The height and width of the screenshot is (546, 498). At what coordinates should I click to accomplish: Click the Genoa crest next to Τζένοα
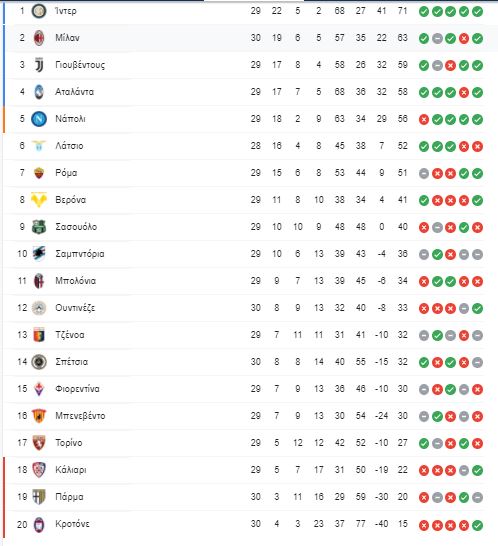39,335
